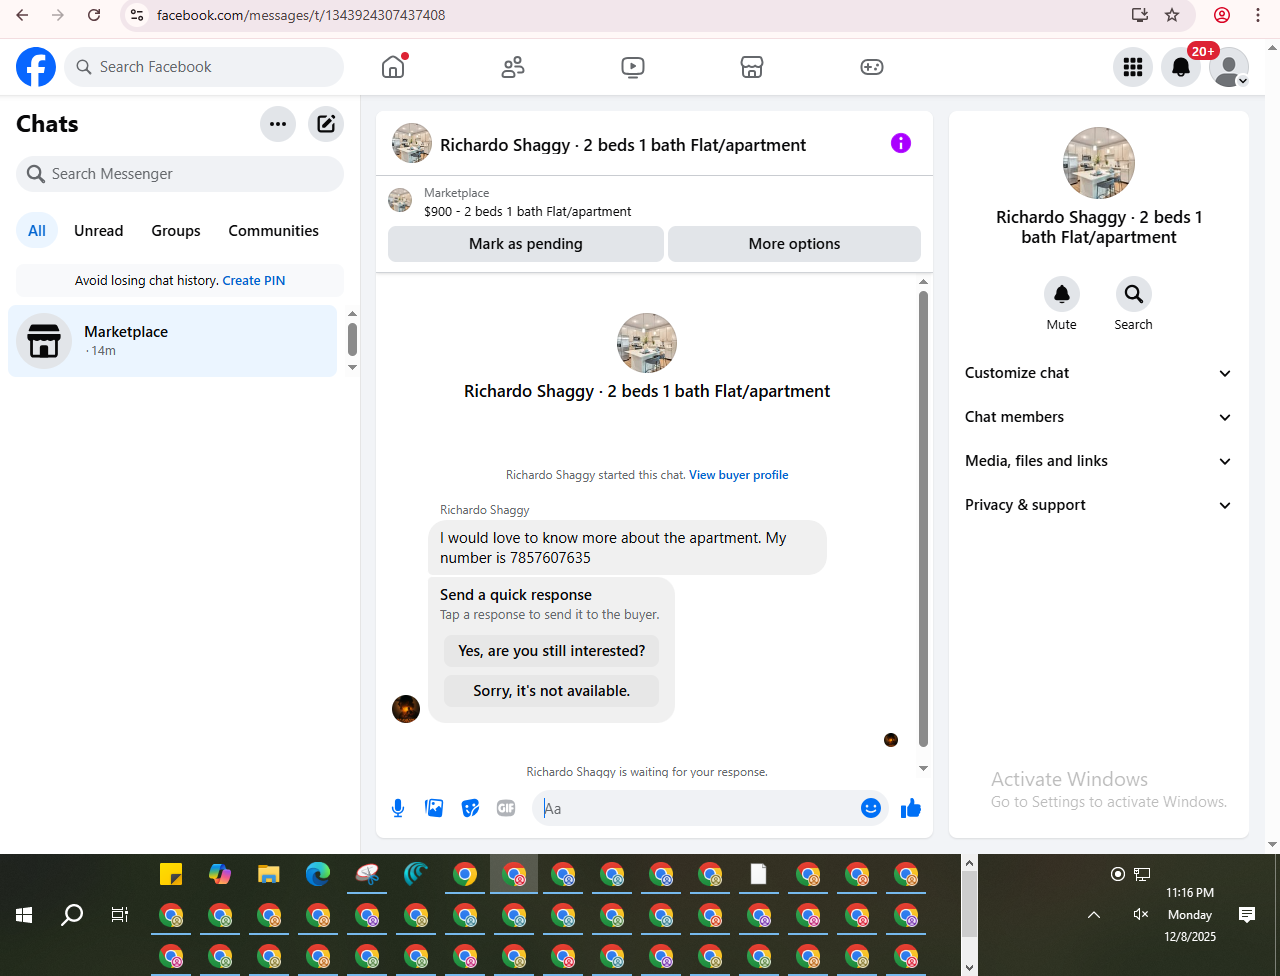Open Windows taskbar search
The image size is (1280, 976).
(x=72, y=915)
